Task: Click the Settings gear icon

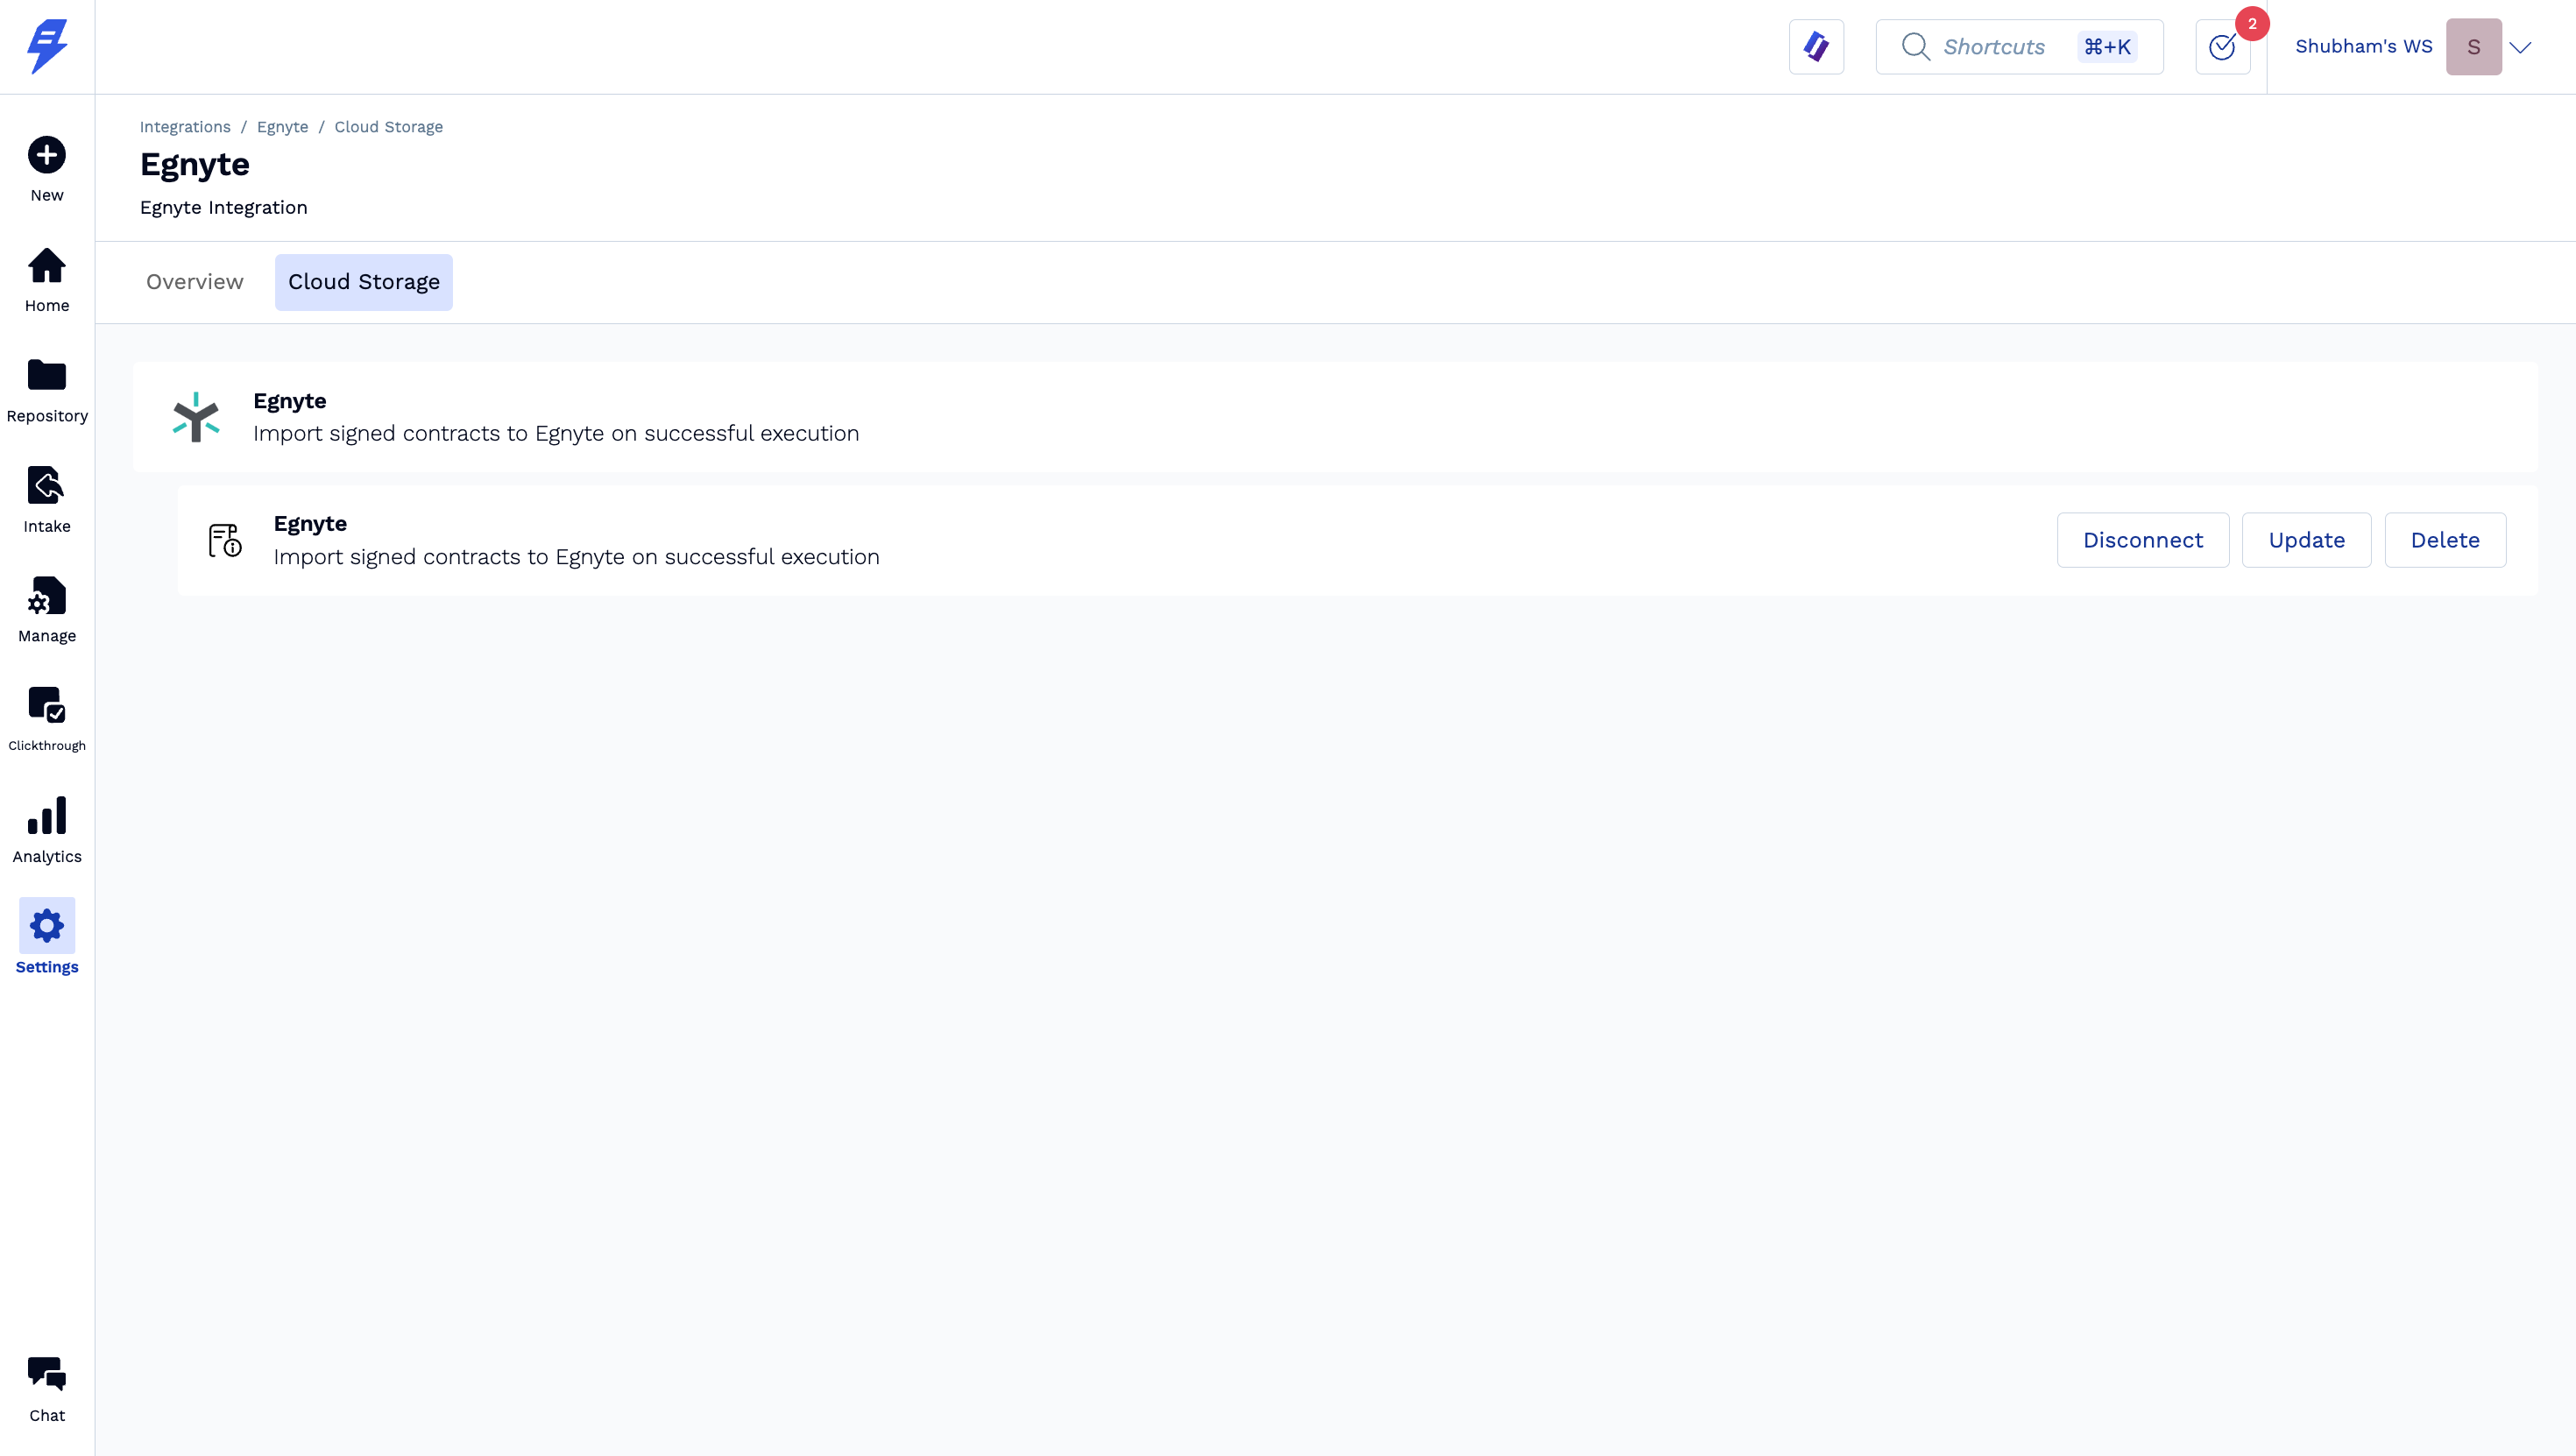Action: pyautogui.click(x=47, y=926)
